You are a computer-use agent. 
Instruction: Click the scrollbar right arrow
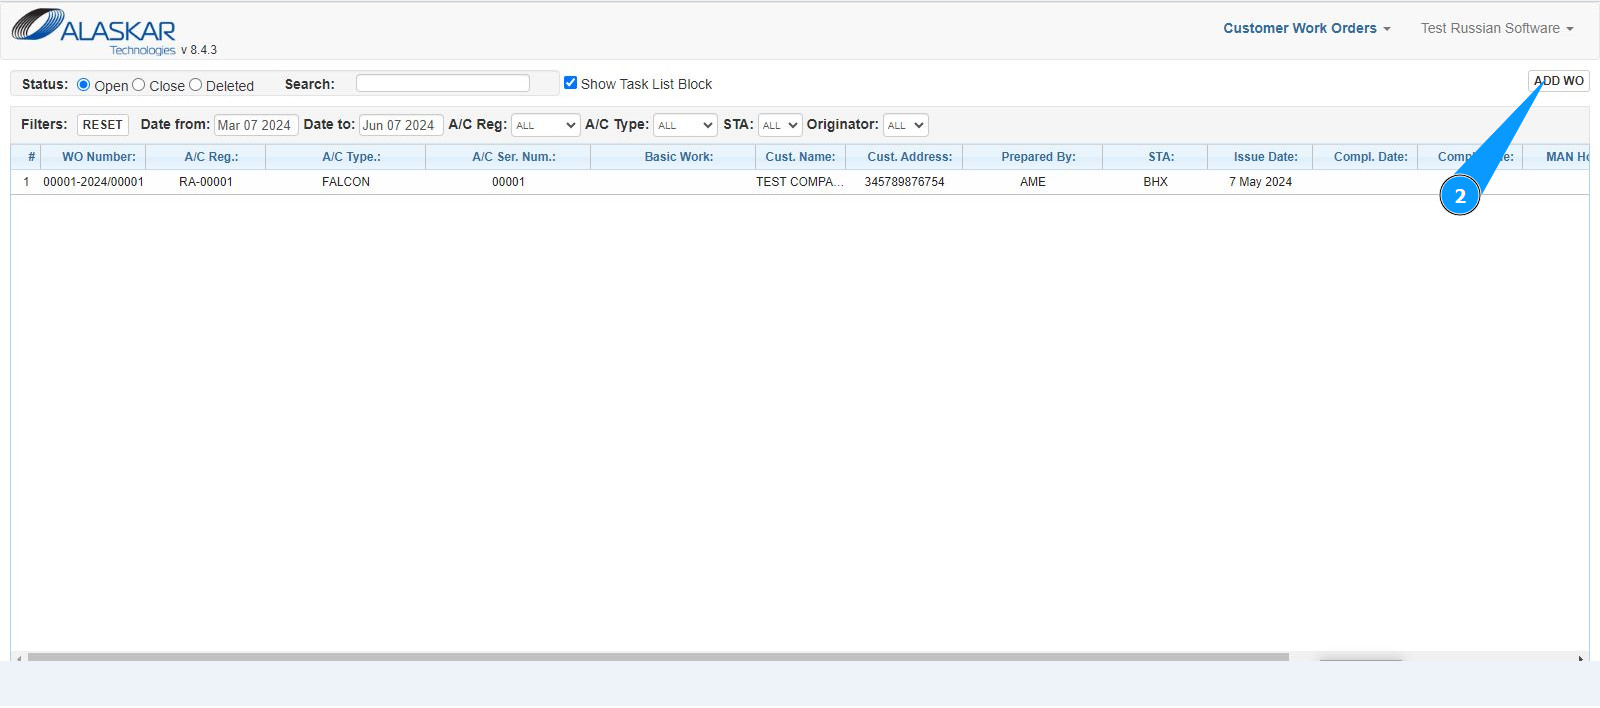pyautogui.click(x=1581, y=657)
